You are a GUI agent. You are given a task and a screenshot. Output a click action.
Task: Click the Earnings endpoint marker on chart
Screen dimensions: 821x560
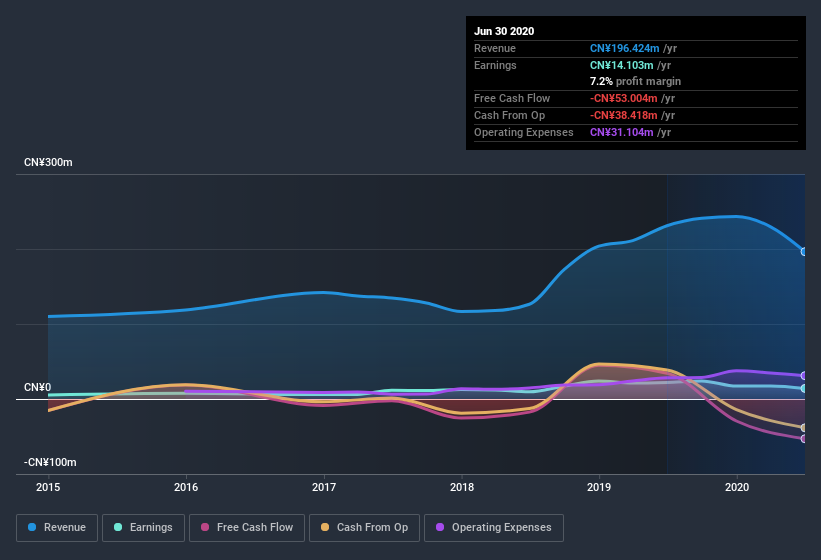click(804, 388)
